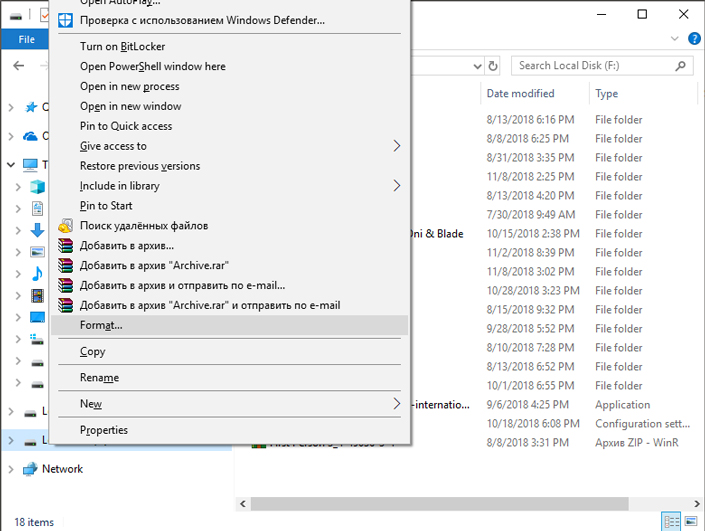Choose Open PowerShell window here
Screen dimensions: 705x531
click(x=229, y=67)
